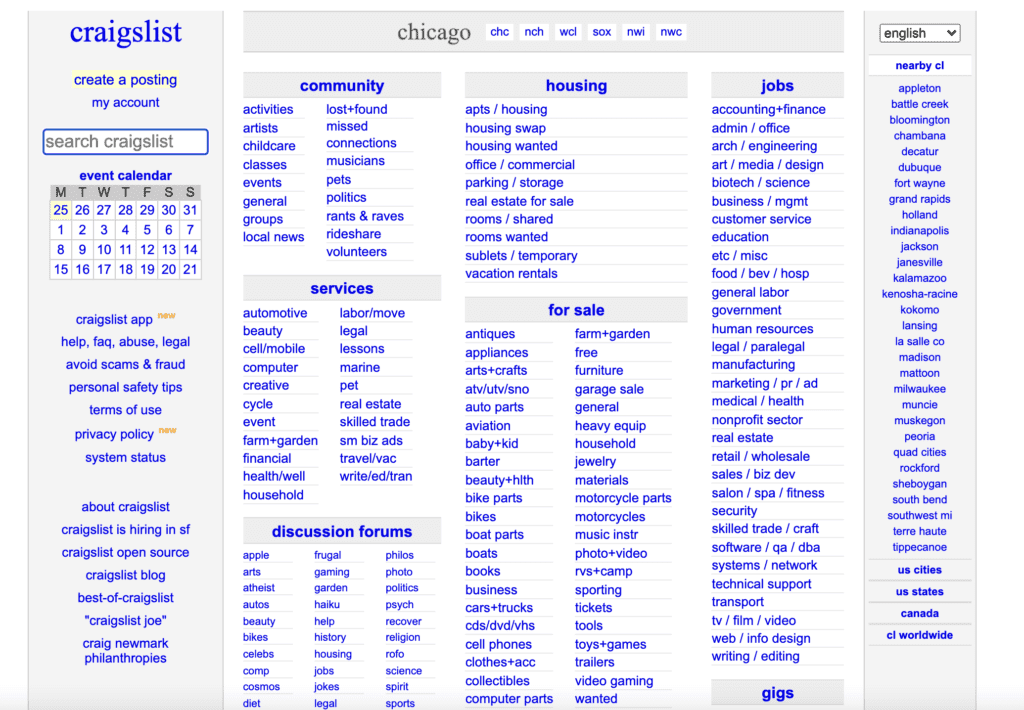Go to my account

click(125, 103)
